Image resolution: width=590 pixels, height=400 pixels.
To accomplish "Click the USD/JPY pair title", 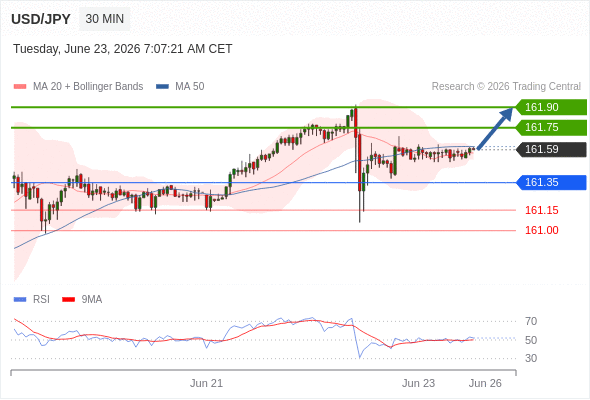I will tap(41, 19).
